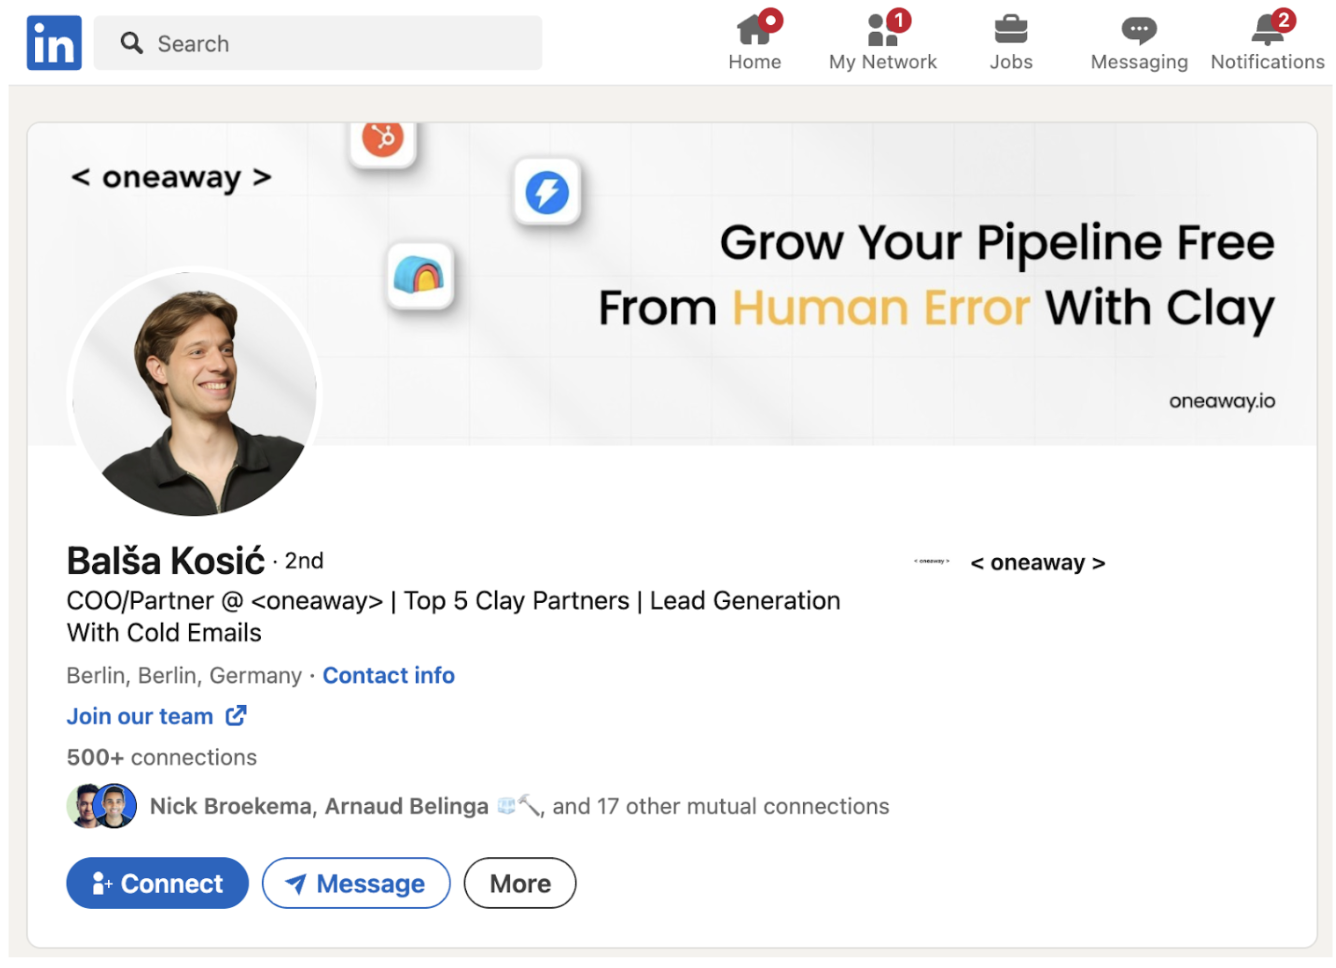Open Balša Kosić's profile photo
The image size is (1336, 968).
tap(194, 393)
